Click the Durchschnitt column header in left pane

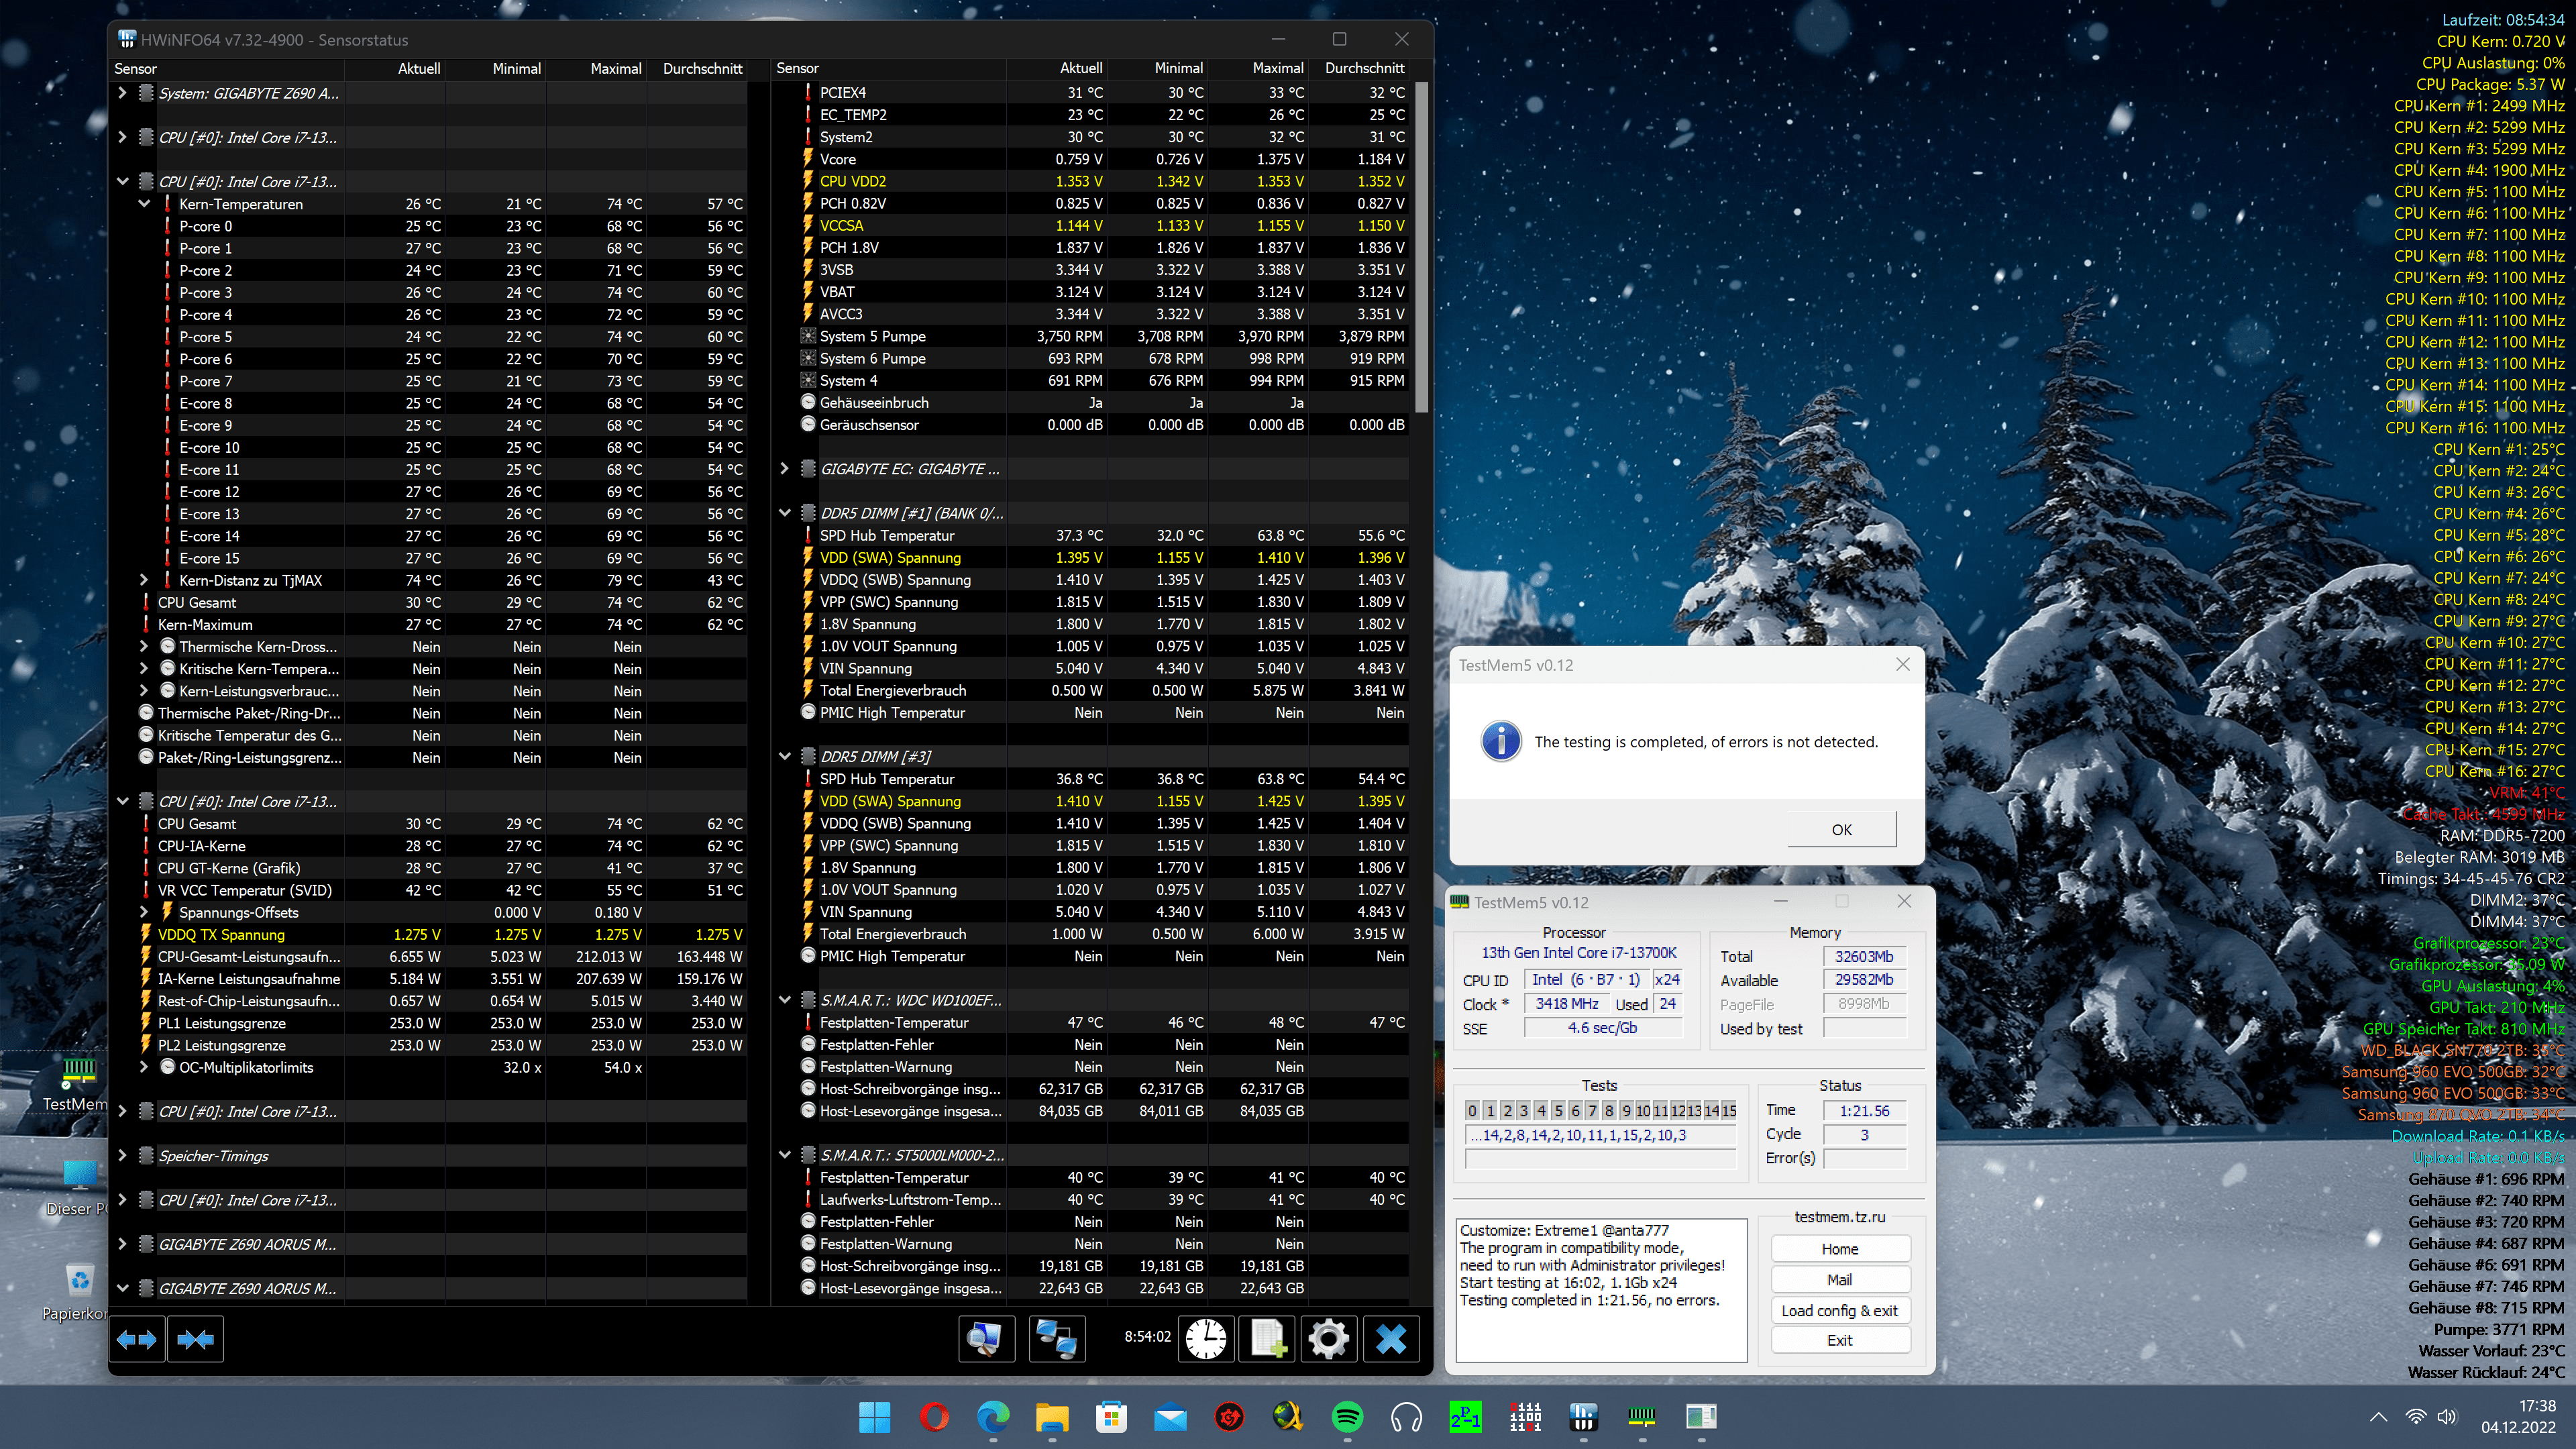pos(702,68)
